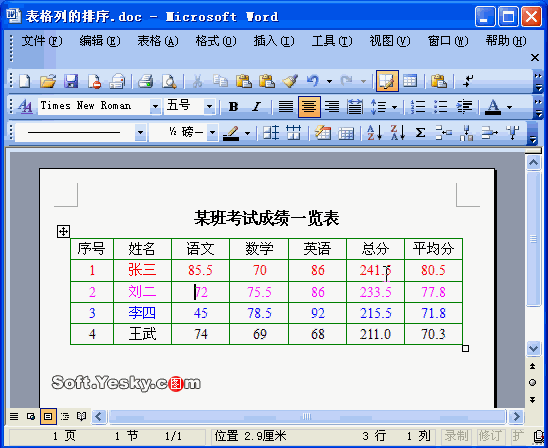Distribute columns evenly icon
This screenshot has height=448, width=548.
coord(293,133)
